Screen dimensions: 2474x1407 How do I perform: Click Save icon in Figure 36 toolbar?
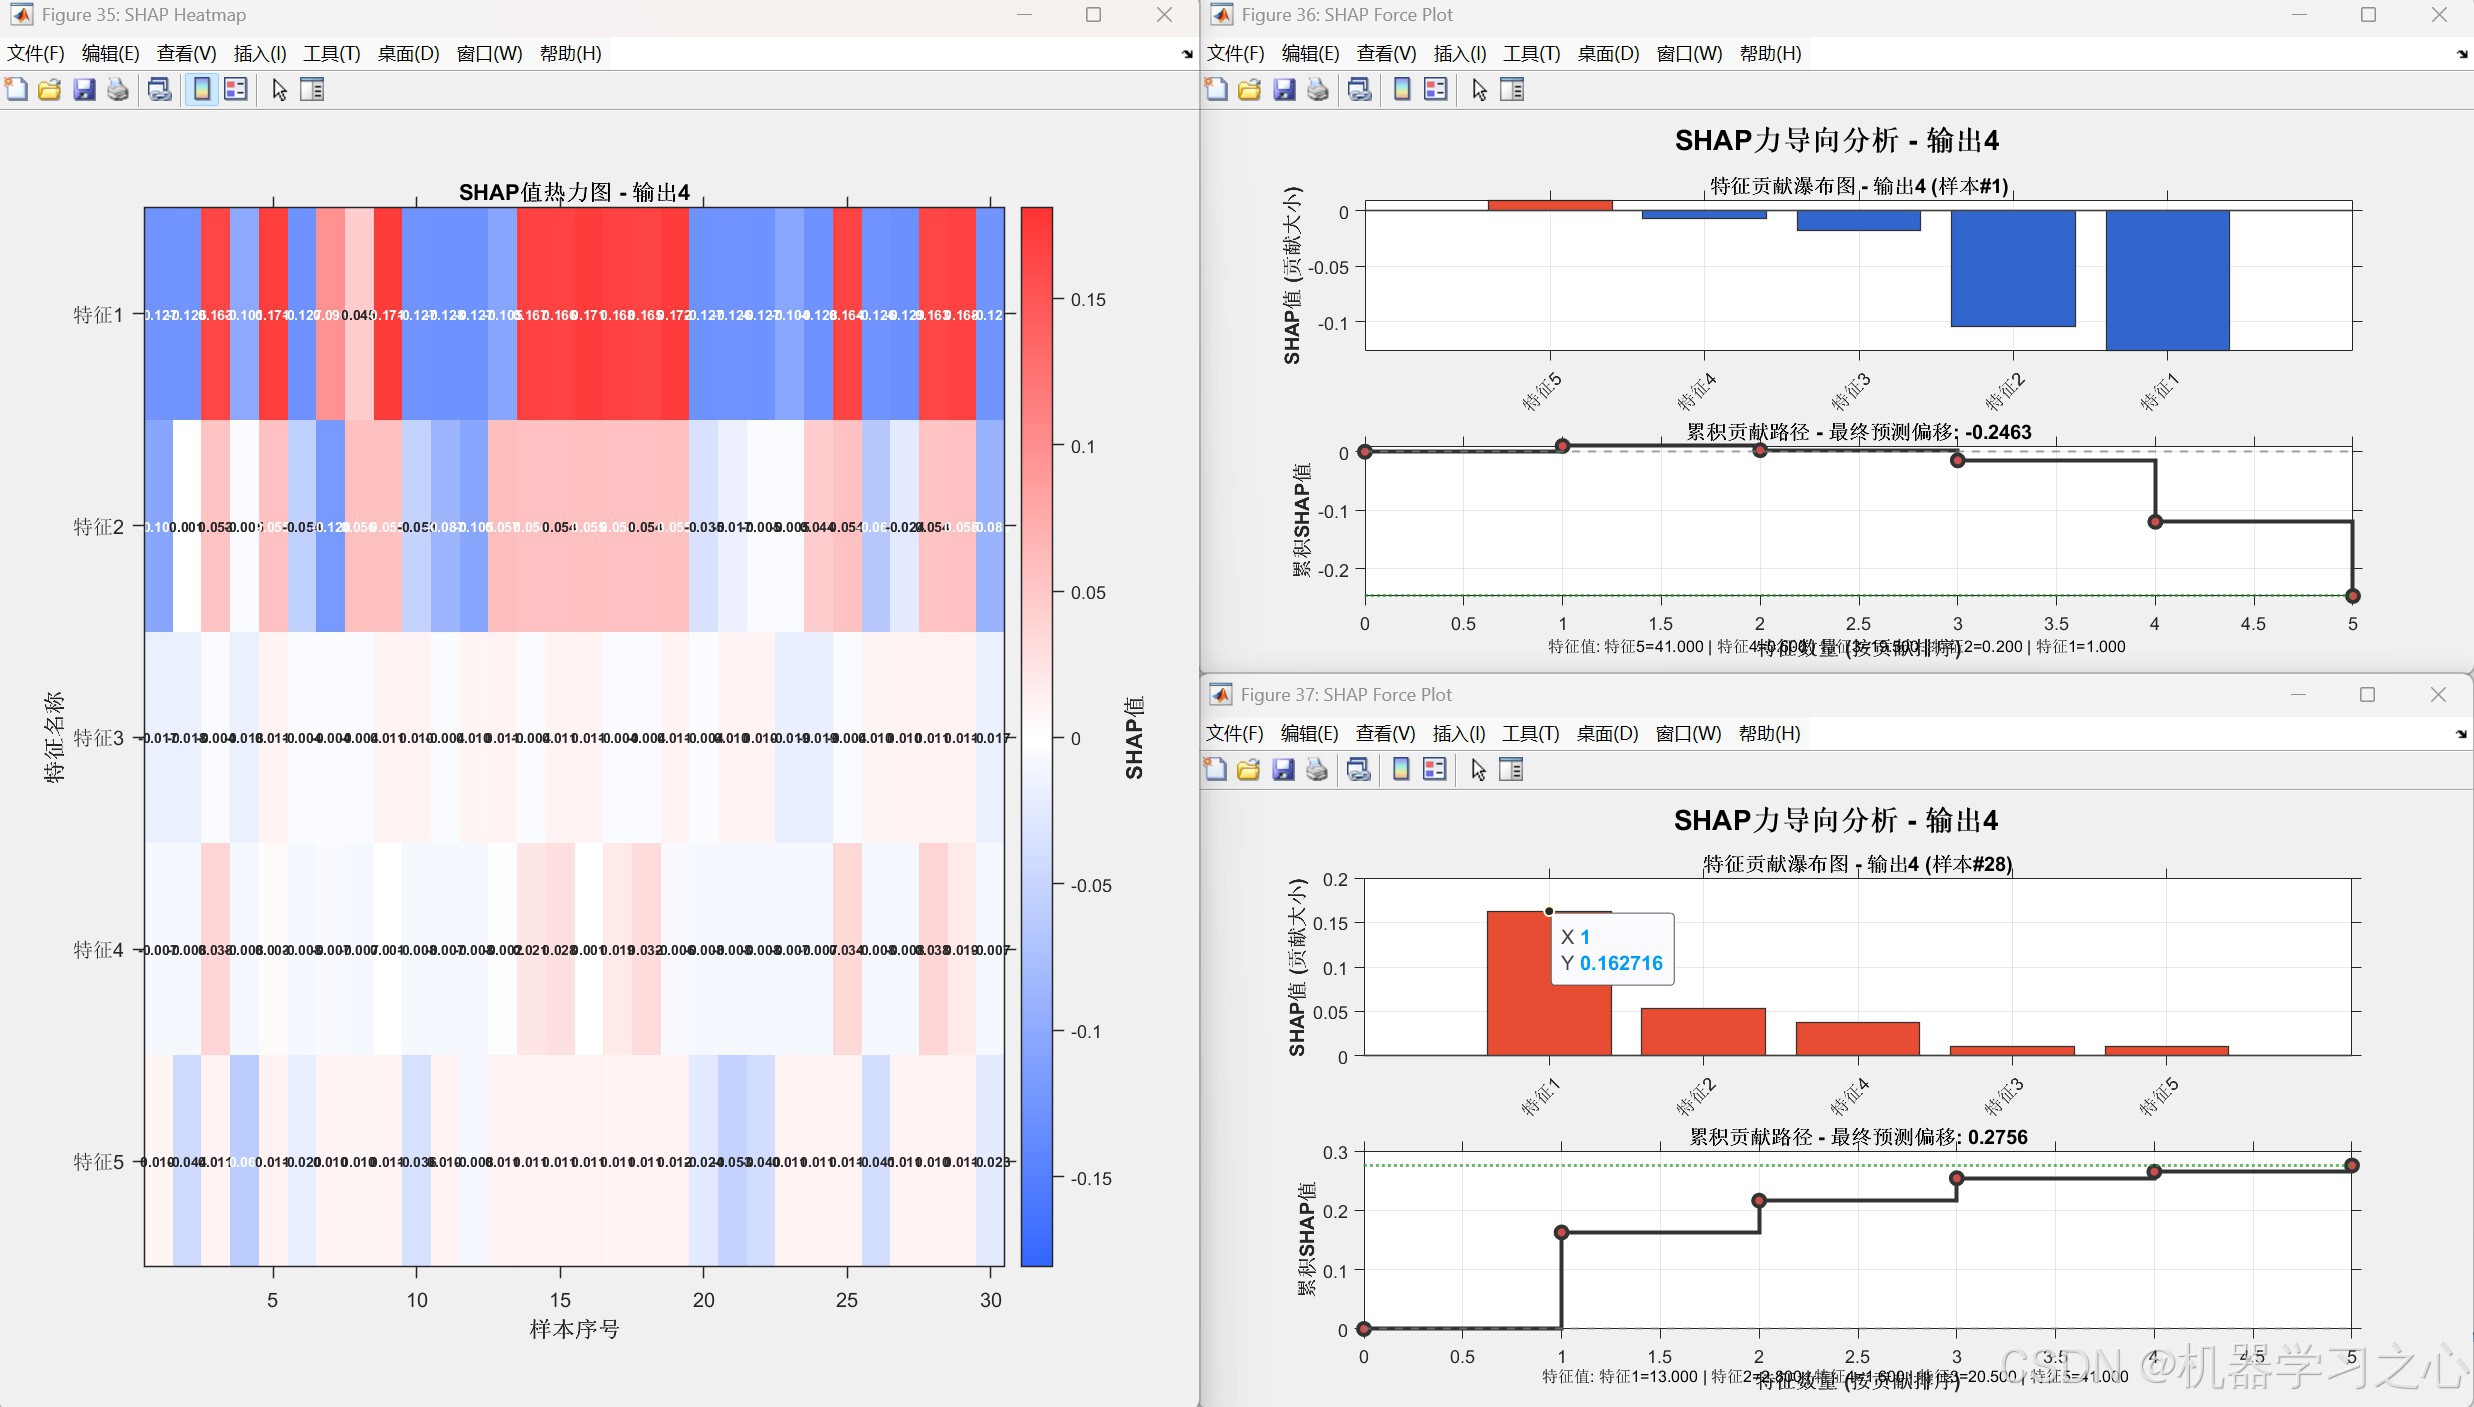pos(1284,90)
